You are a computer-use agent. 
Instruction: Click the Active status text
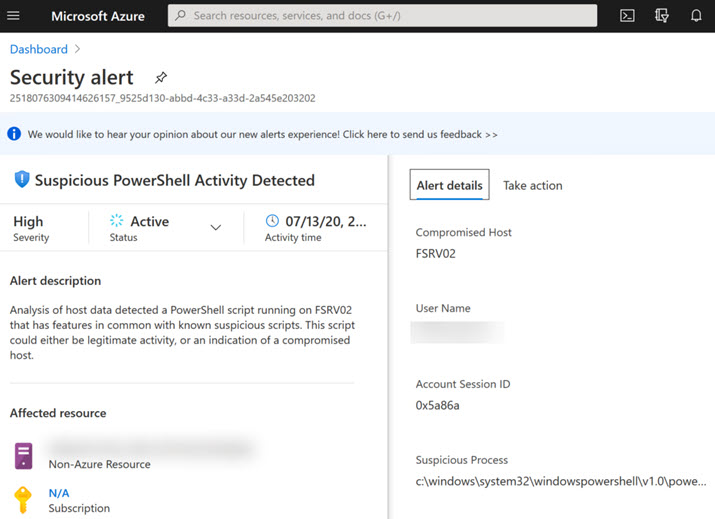click(x=150, y=221)
